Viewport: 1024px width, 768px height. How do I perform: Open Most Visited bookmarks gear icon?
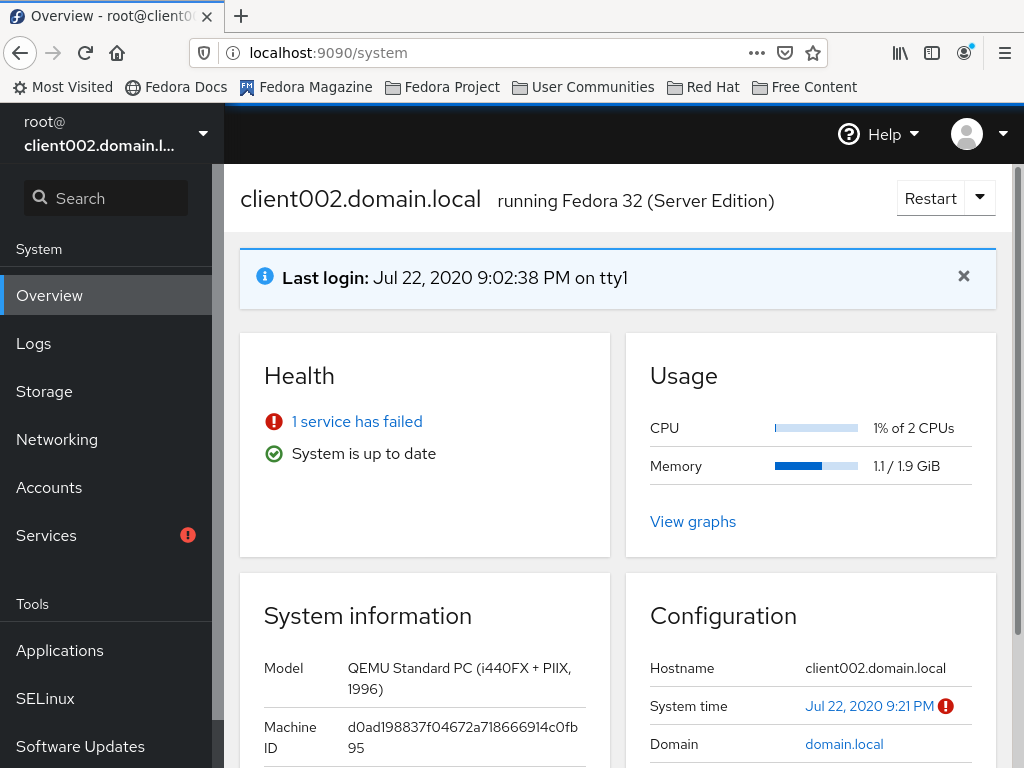tap(20, 88)
